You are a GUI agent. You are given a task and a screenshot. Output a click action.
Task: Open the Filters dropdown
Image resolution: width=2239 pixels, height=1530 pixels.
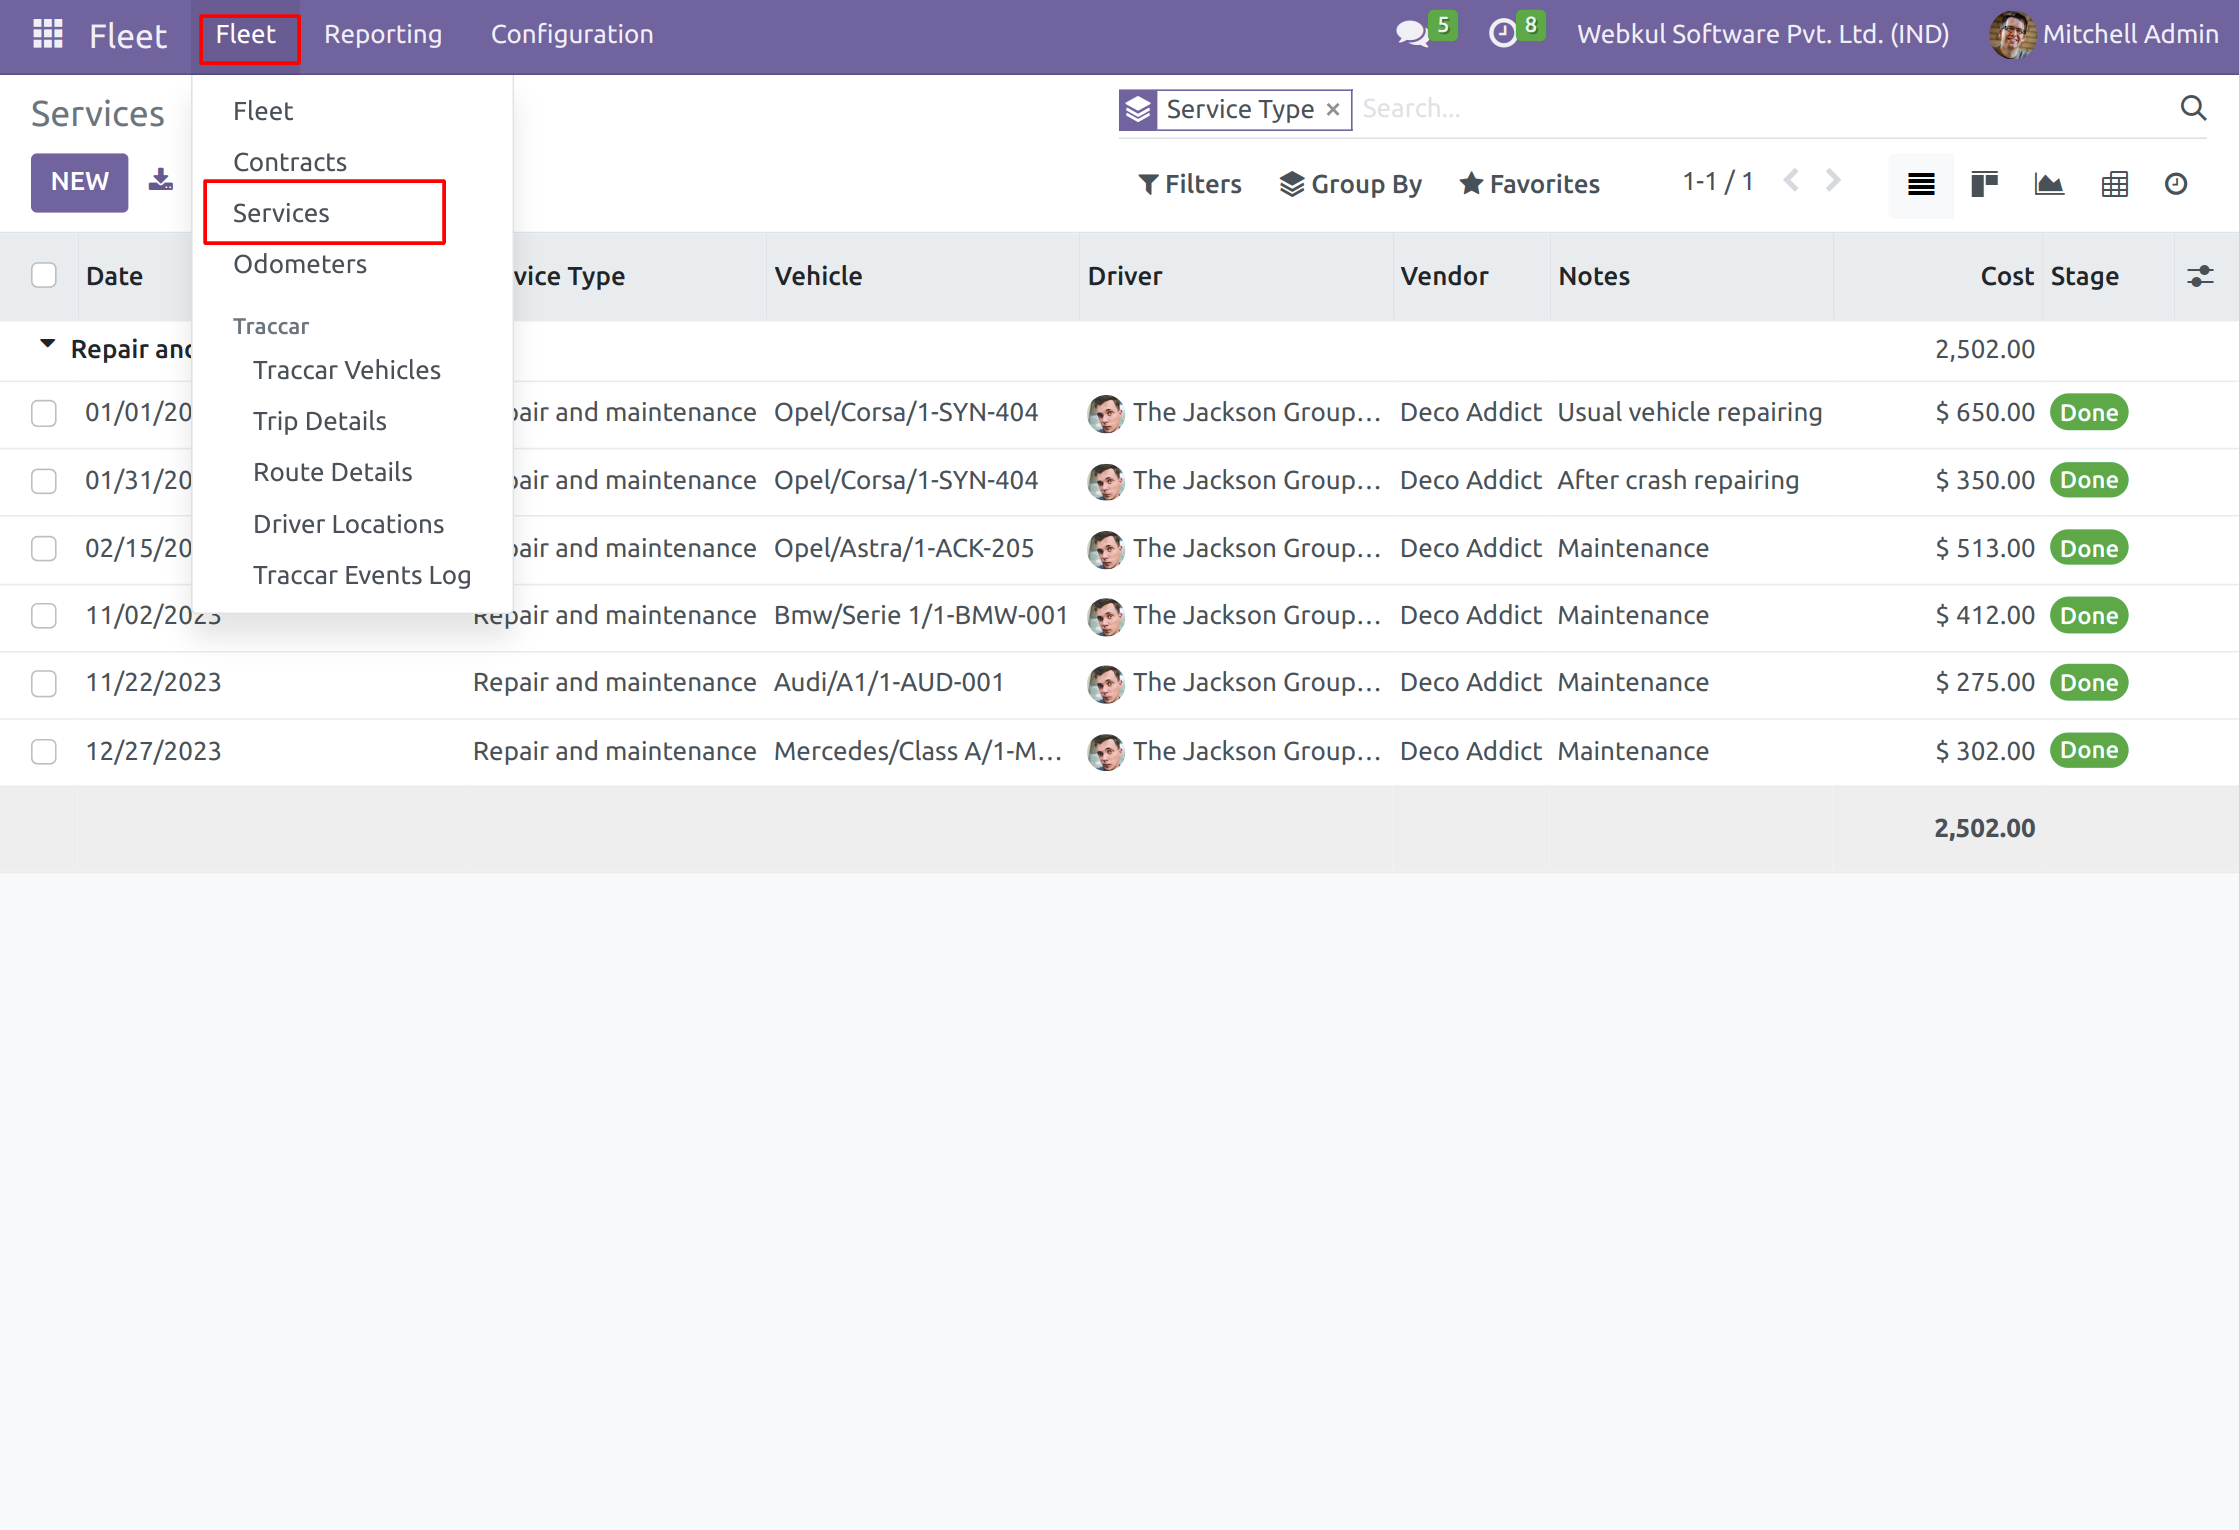click(x=1190, y=184)
